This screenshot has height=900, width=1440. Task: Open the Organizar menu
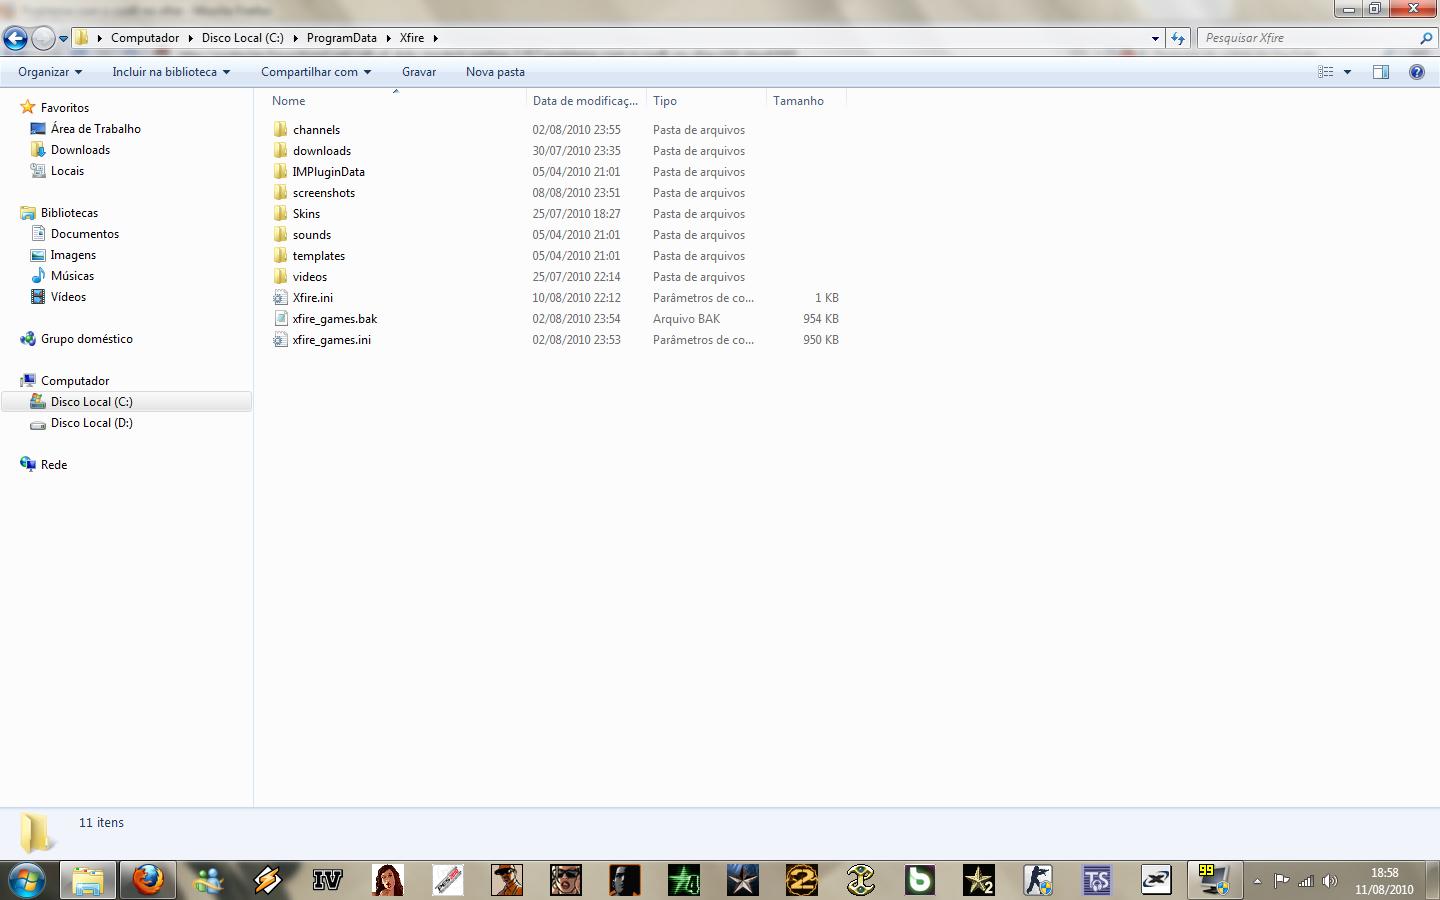(50, 72)
